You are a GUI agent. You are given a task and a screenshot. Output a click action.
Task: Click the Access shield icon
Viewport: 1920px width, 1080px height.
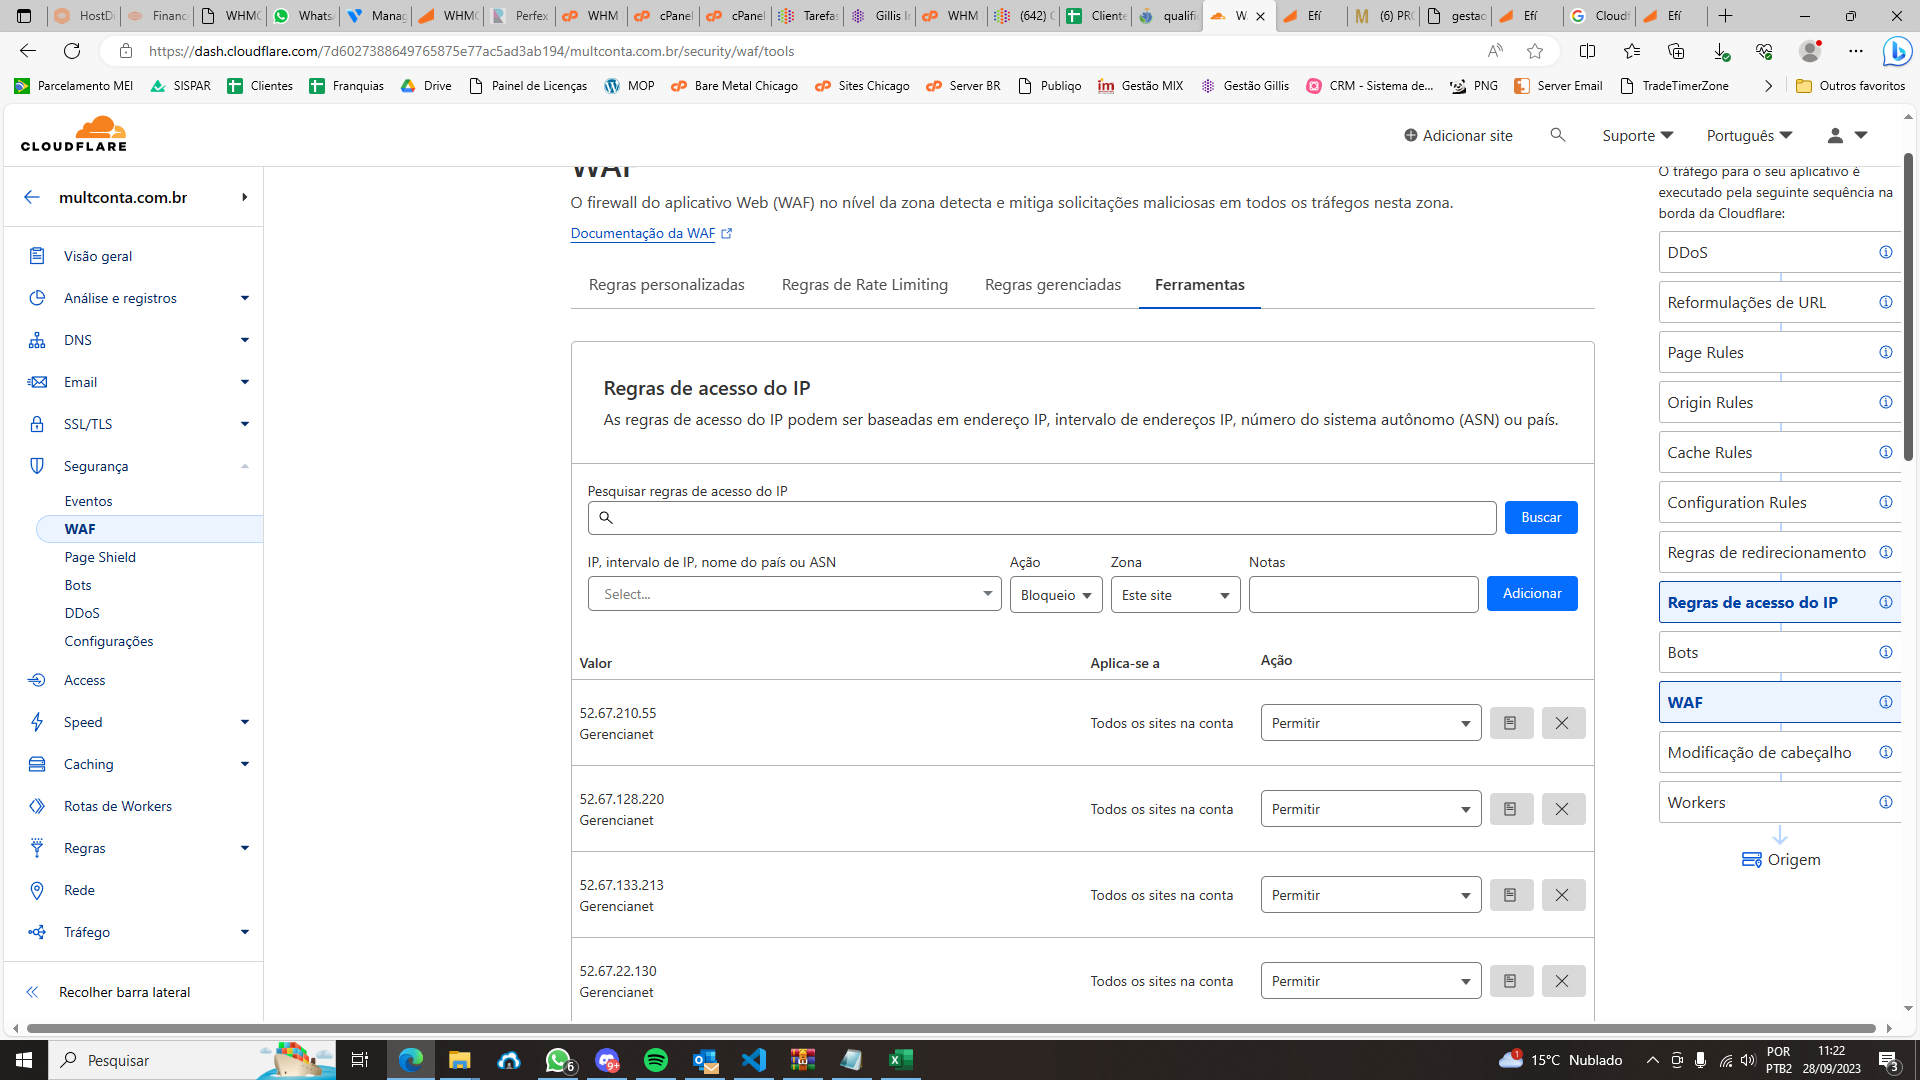click(x=36, y=680)
